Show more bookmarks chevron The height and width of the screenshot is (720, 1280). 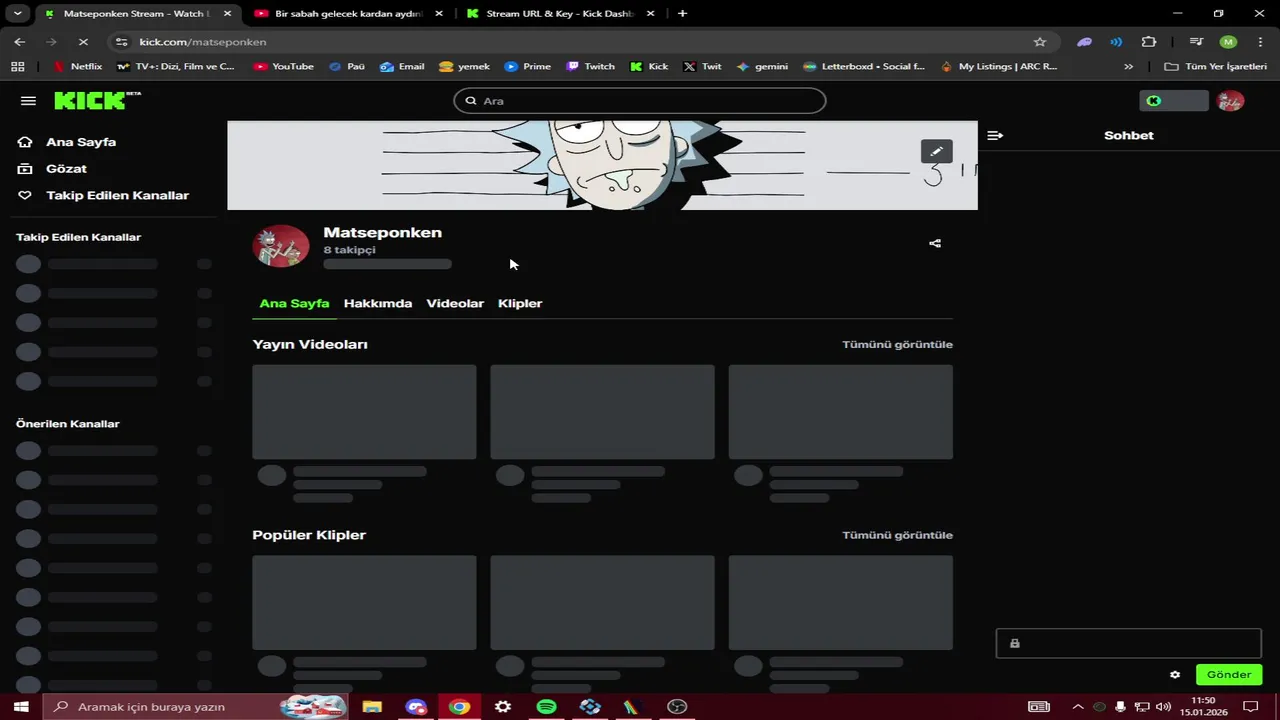pos(1129,66)
